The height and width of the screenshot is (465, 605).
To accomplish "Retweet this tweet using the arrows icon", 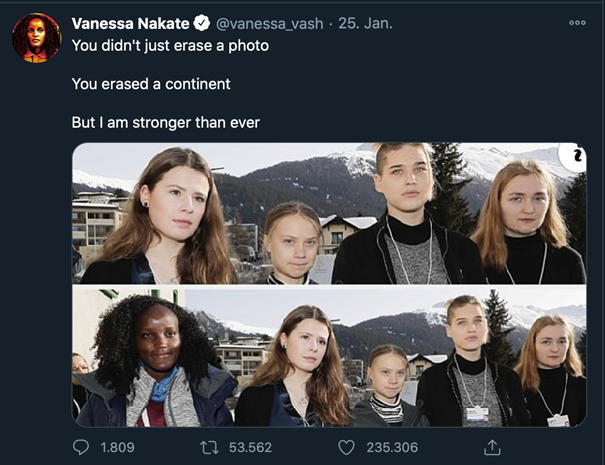I will (x=211, y=447).
